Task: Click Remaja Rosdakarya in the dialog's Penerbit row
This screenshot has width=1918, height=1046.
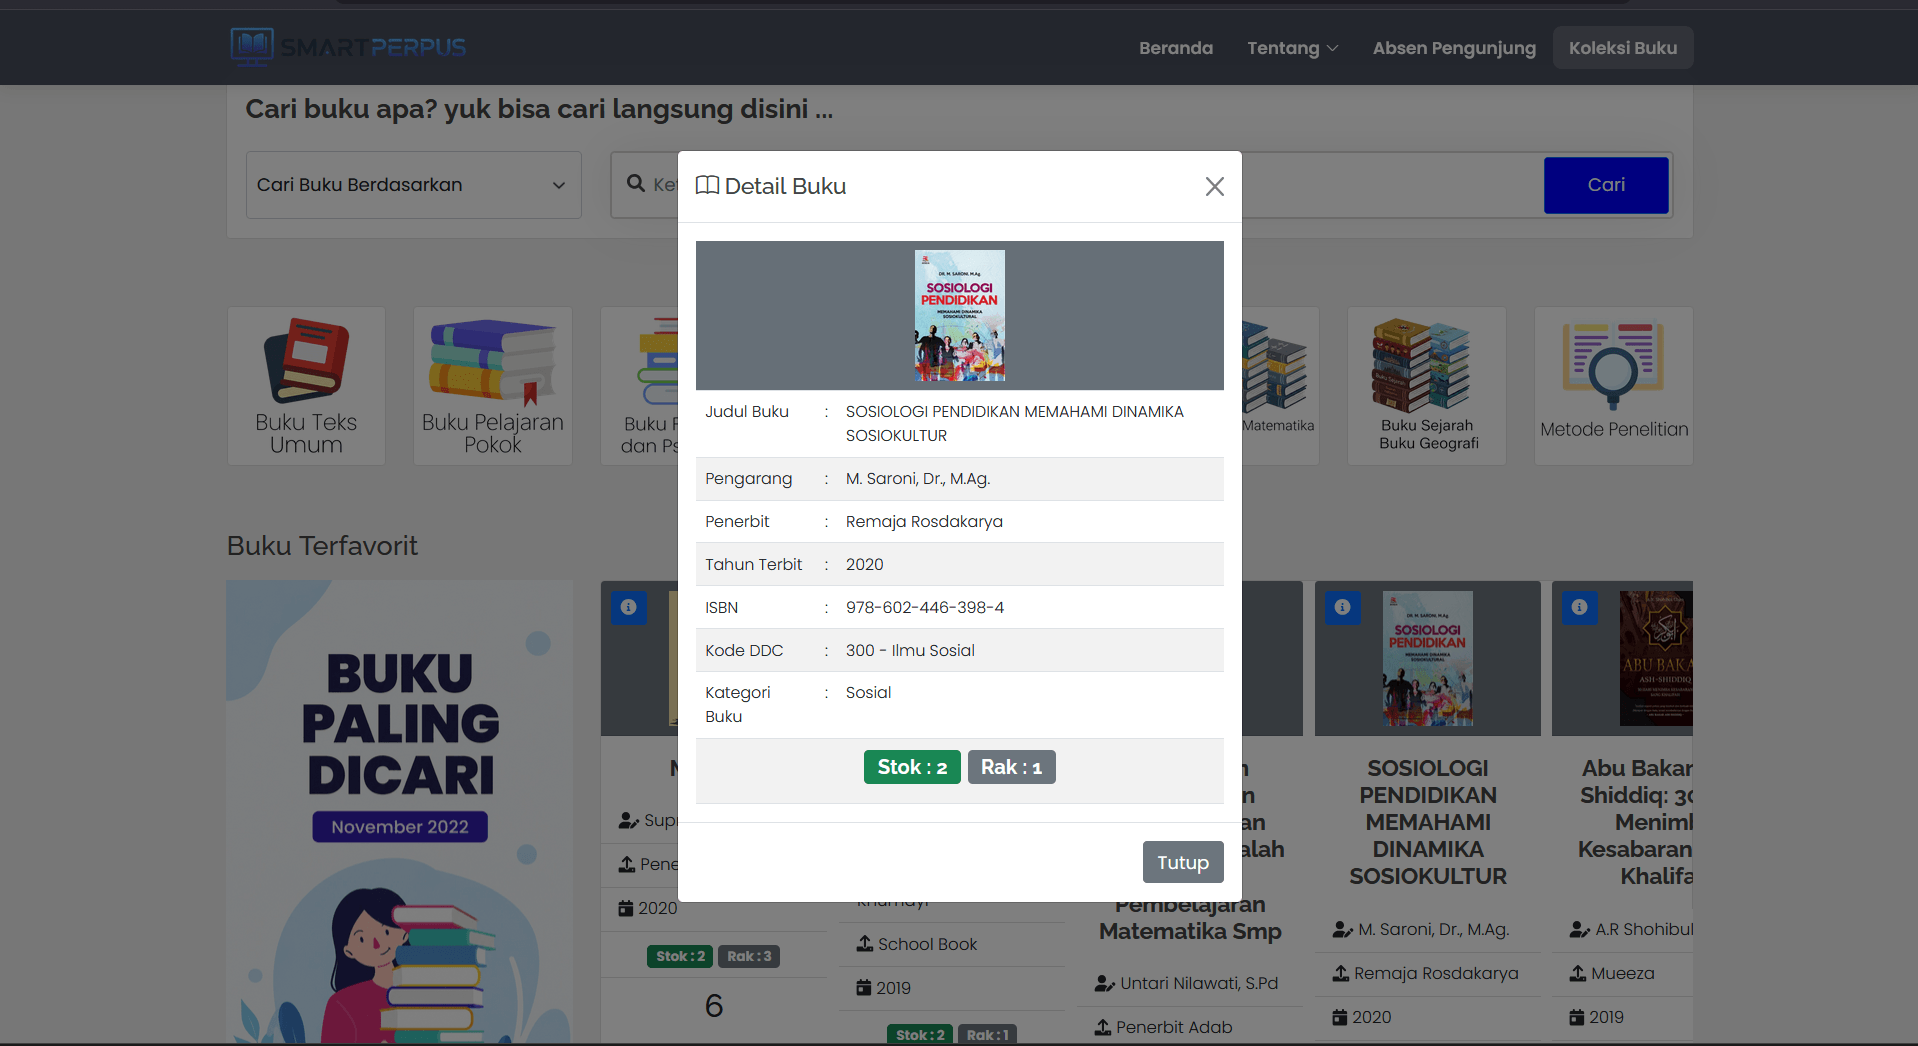Action: pos(924,521)
